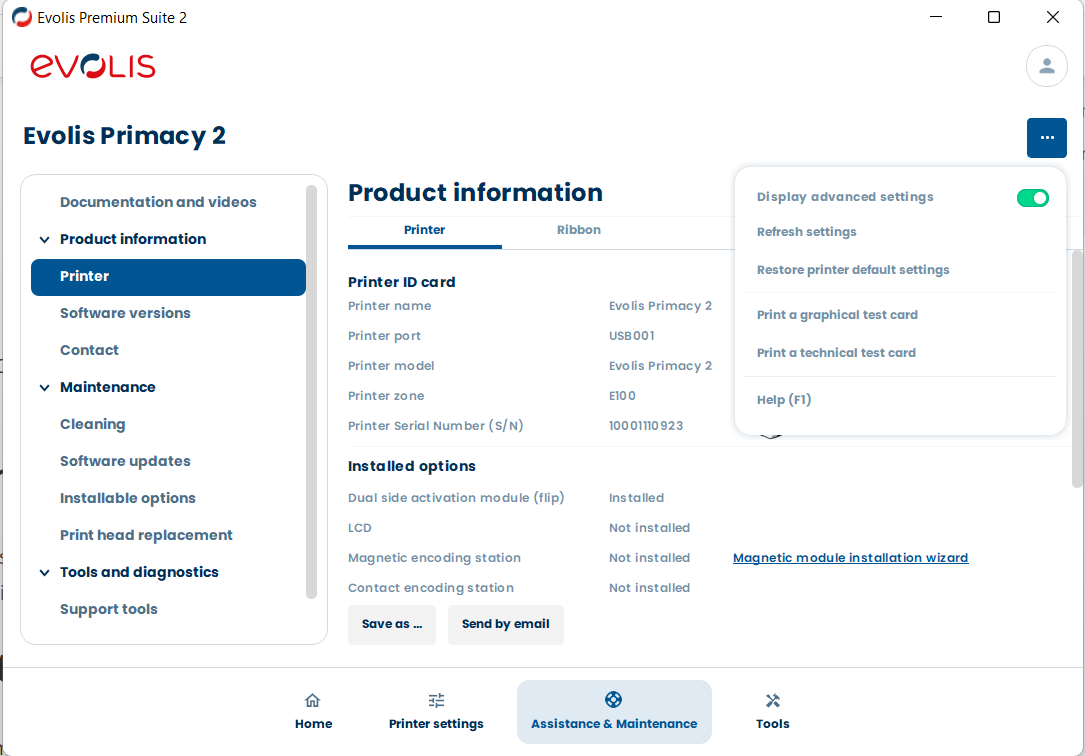Image resolution: width=1085 pixels, height=756 pixels.
Task: Collapse the Maintenance section chevron
Action: [44, 388]
